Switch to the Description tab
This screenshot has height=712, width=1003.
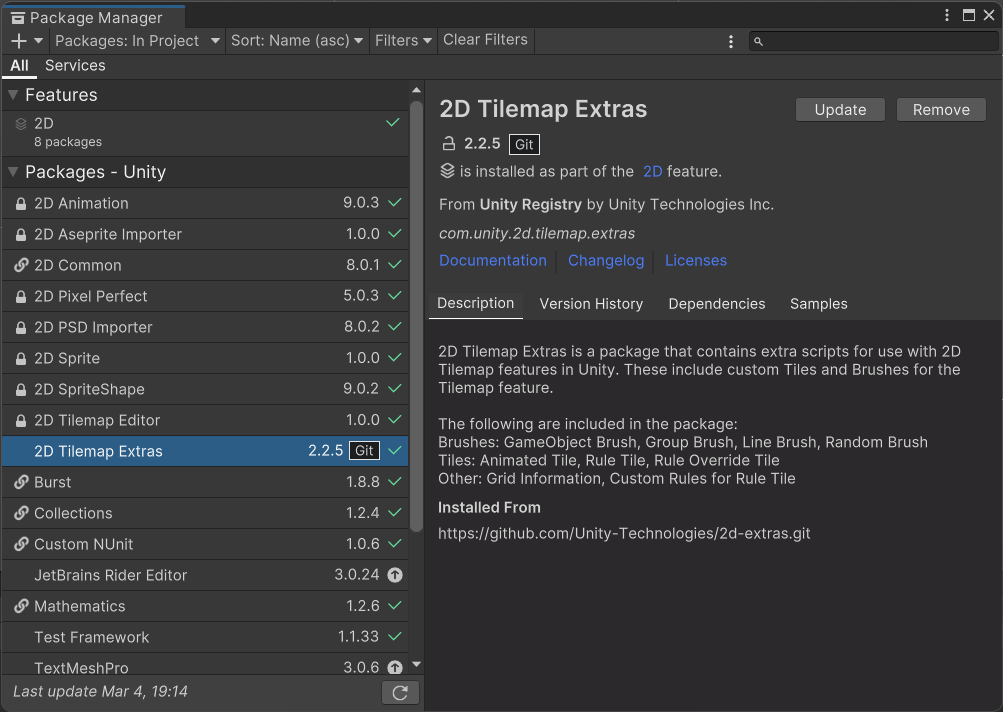[475, 304]
